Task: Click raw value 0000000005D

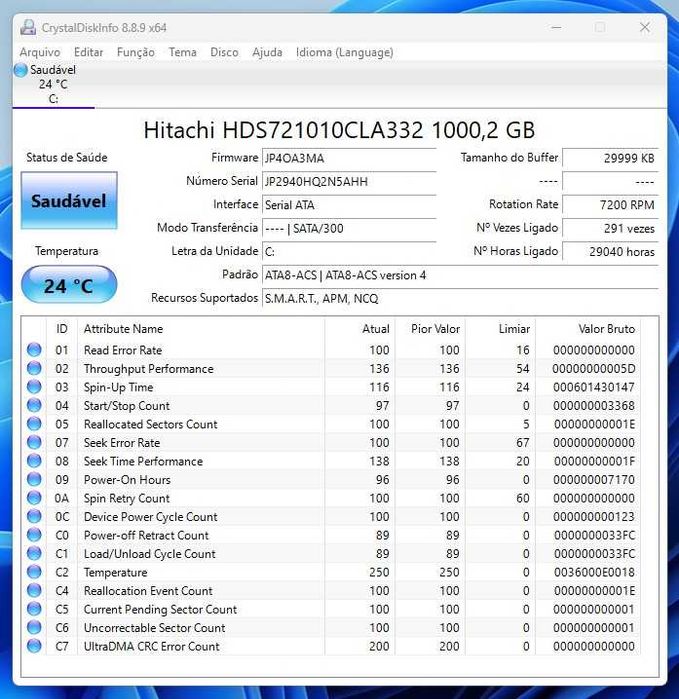Action: coord(594,369)
